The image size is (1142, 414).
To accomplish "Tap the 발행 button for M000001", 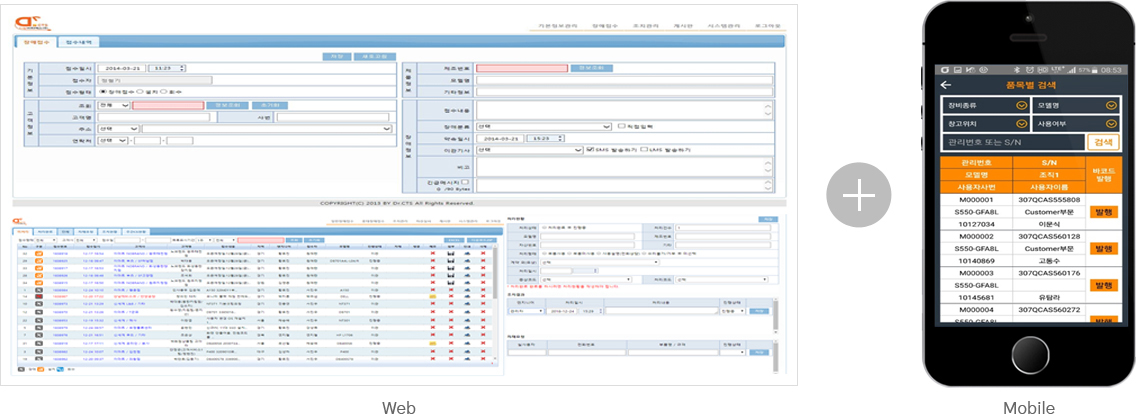I will (x=1104, y=213).
